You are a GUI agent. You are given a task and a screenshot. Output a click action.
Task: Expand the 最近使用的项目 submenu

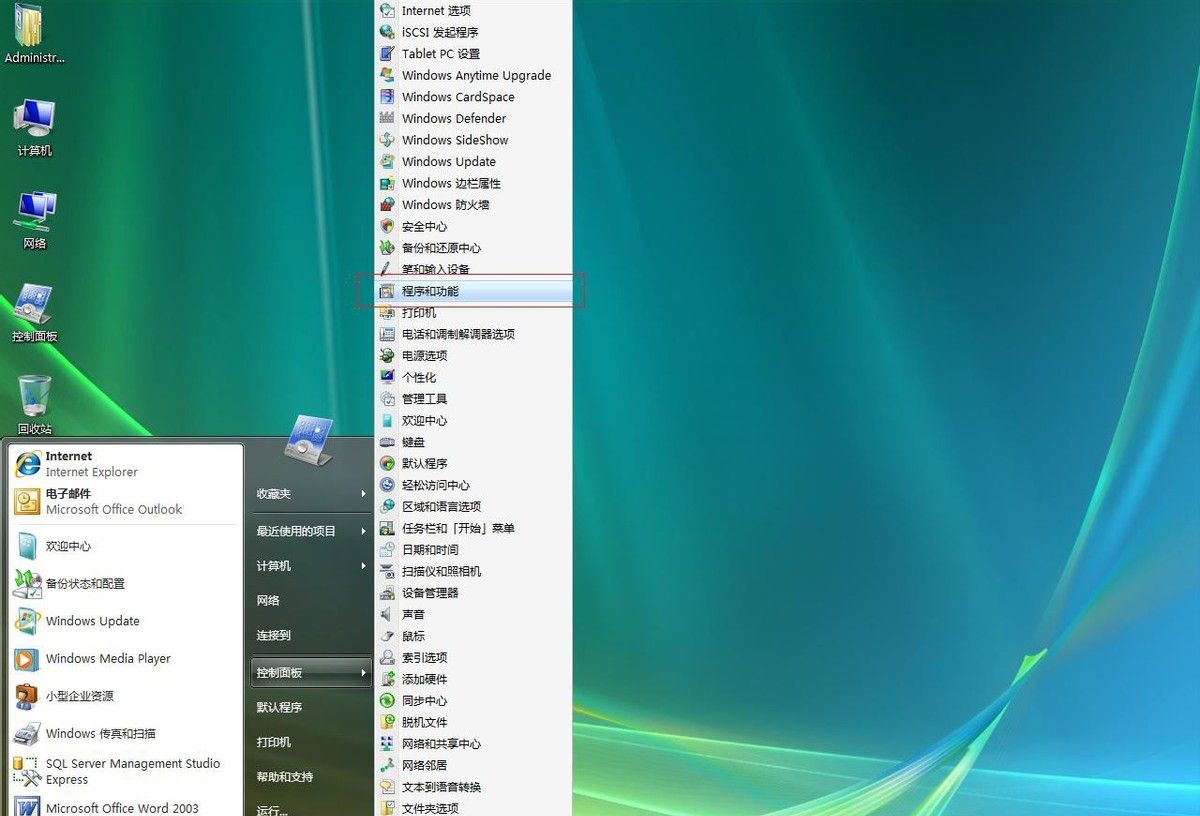pyautogui.click(x=310, y=531)
